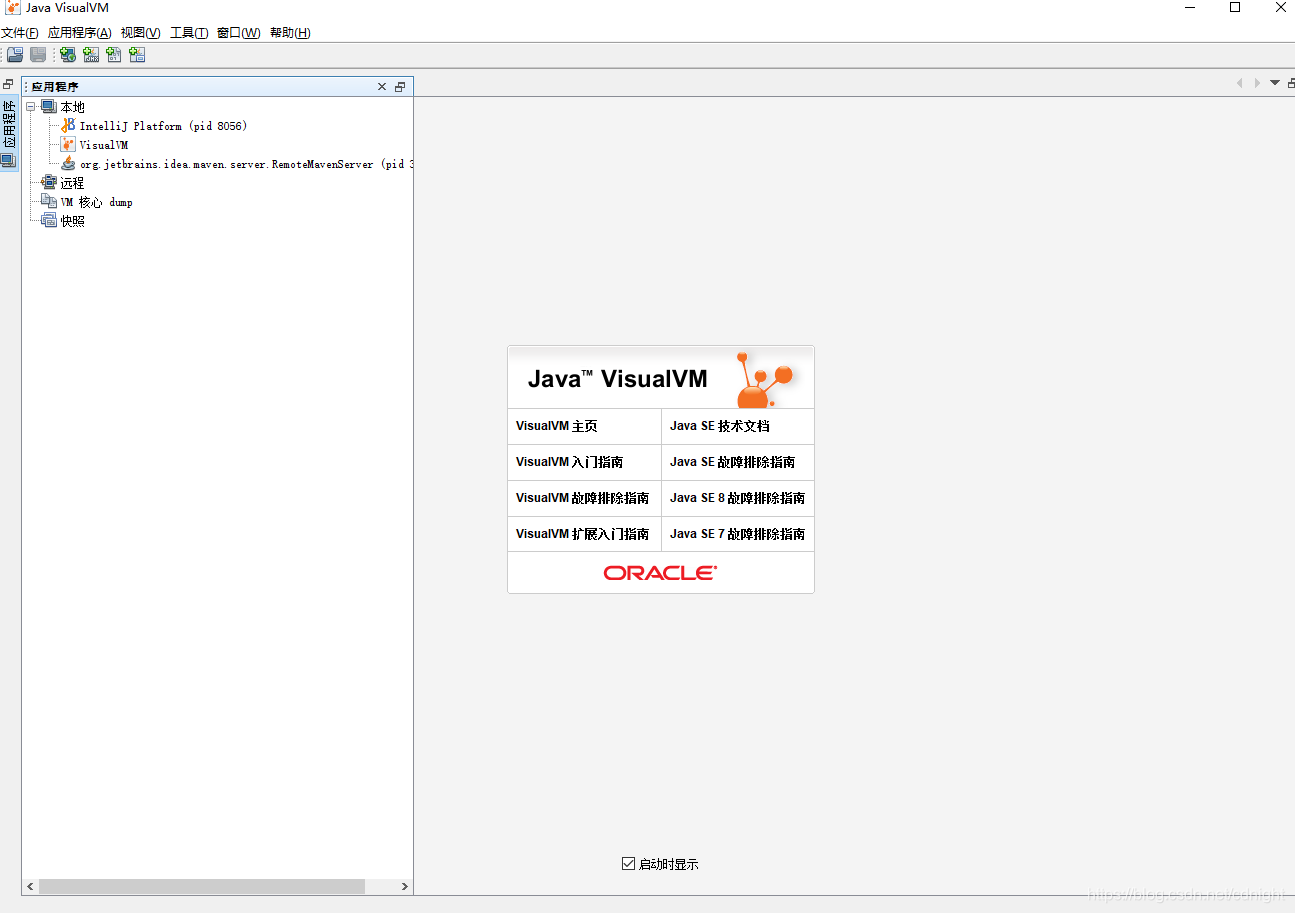Click the horizontal scrollbar thumb

[201, 886]
